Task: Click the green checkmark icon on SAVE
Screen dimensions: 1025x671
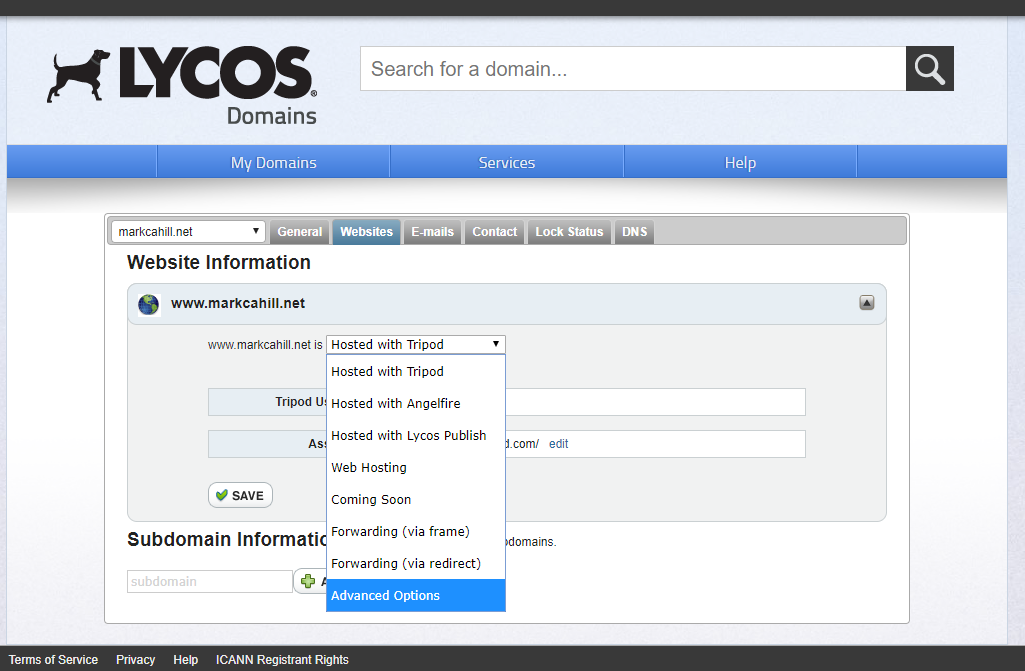Action: pos(221,494)
